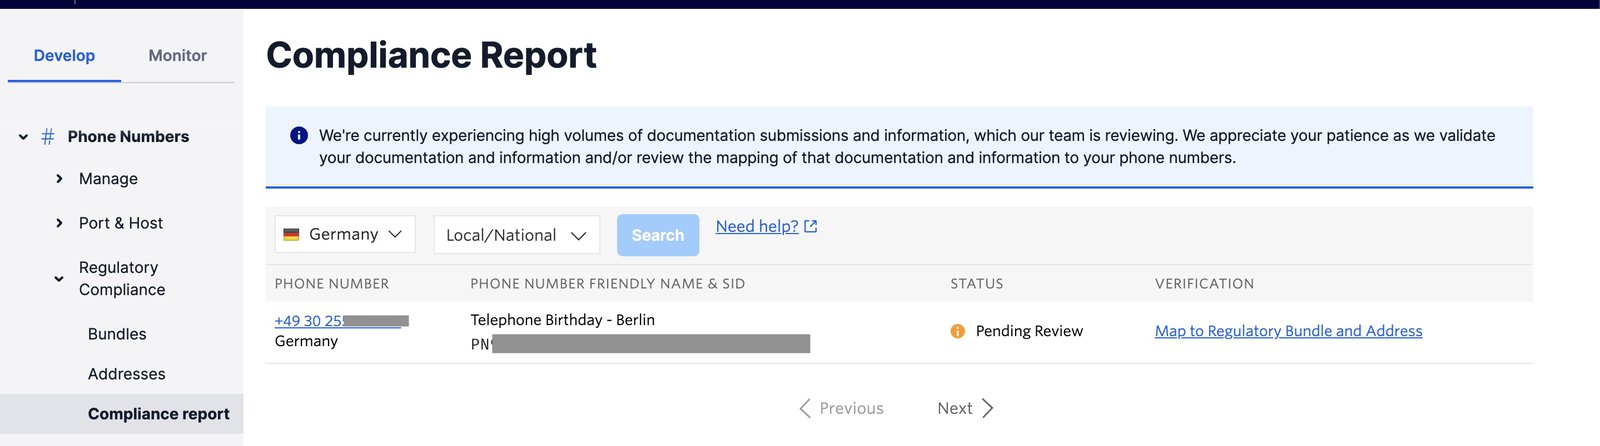
Task: Expand the Manage submenu
Action: (59, 179)
